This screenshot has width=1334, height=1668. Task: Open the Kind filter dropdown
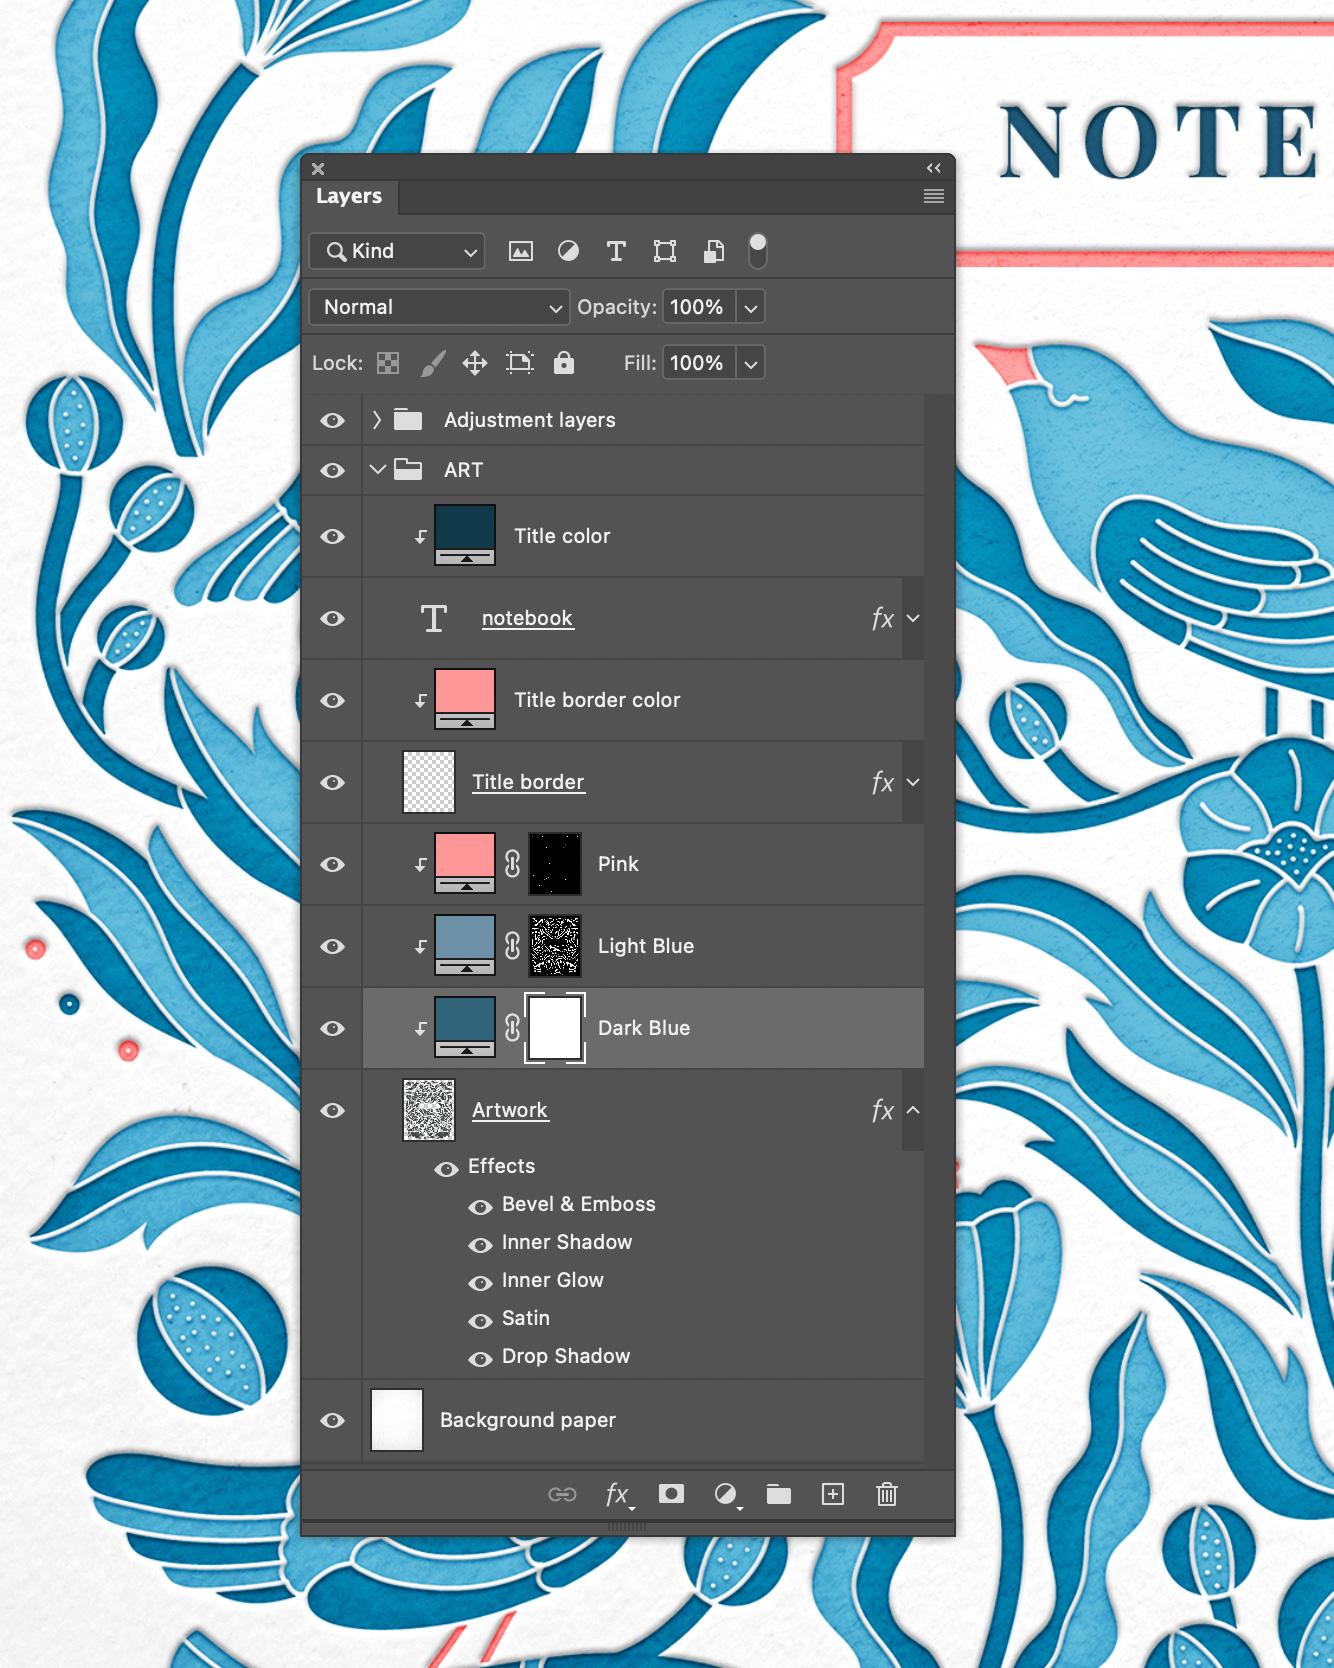tap(397, 251)
